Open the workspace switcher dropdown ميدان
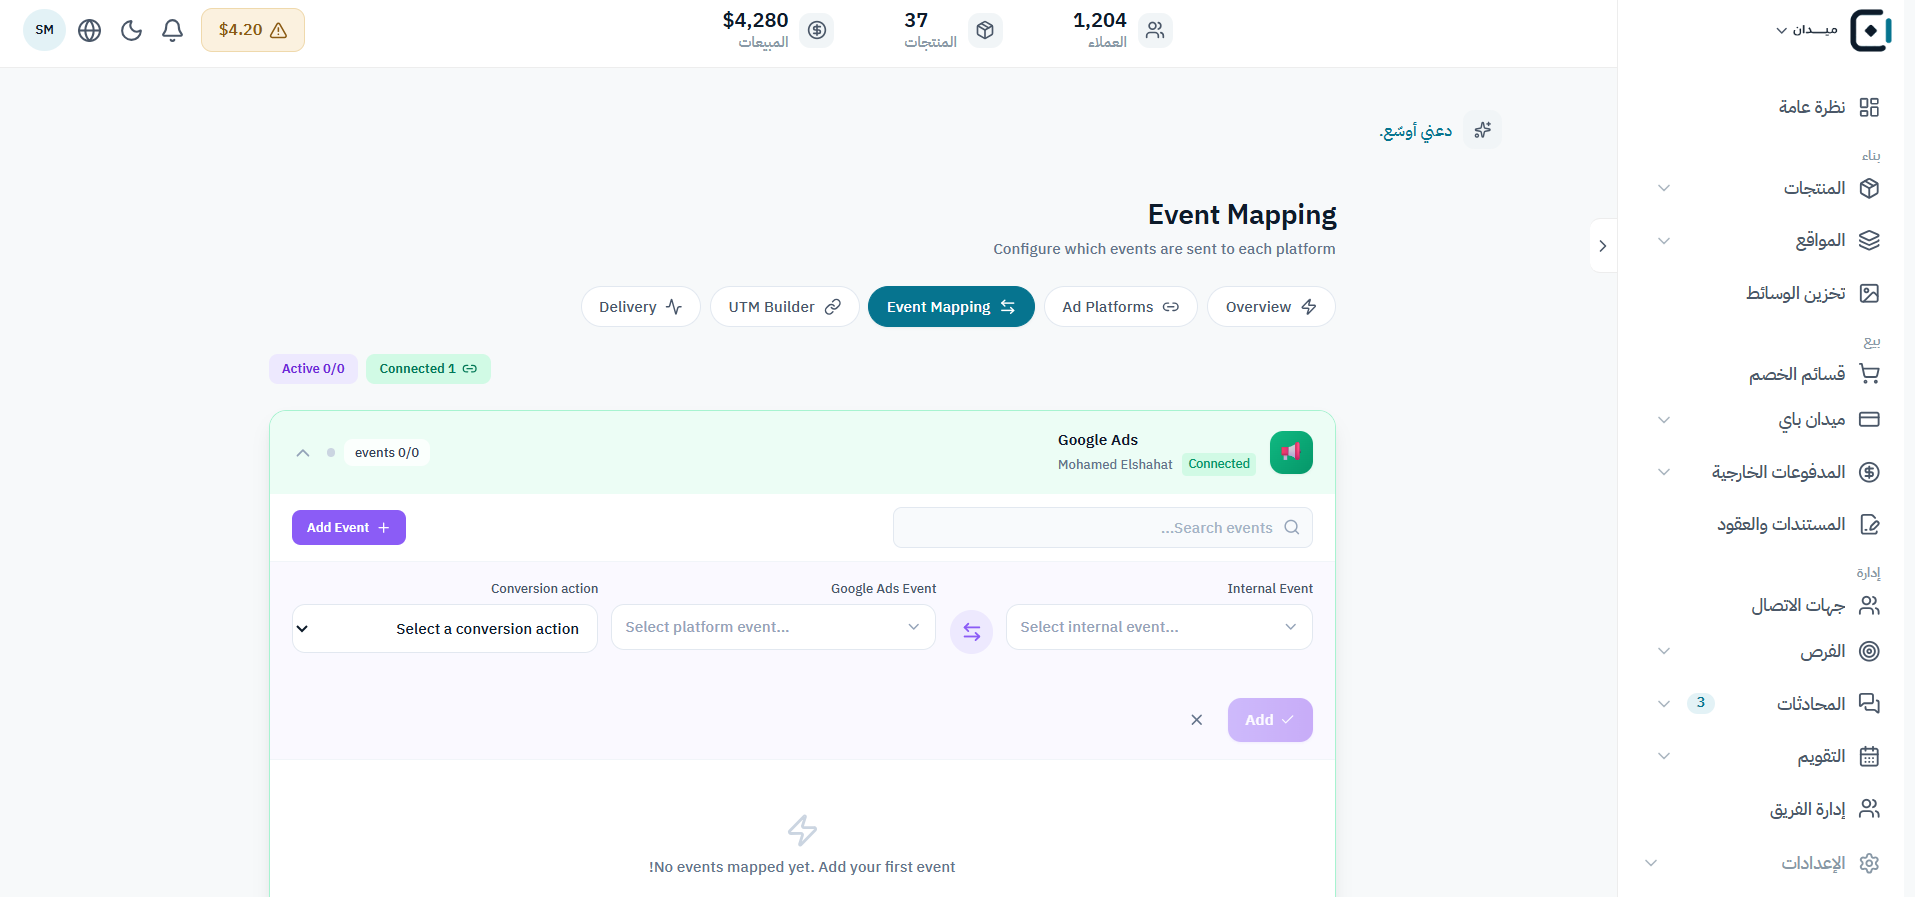1915x897 pixels. pos(1806,30)
